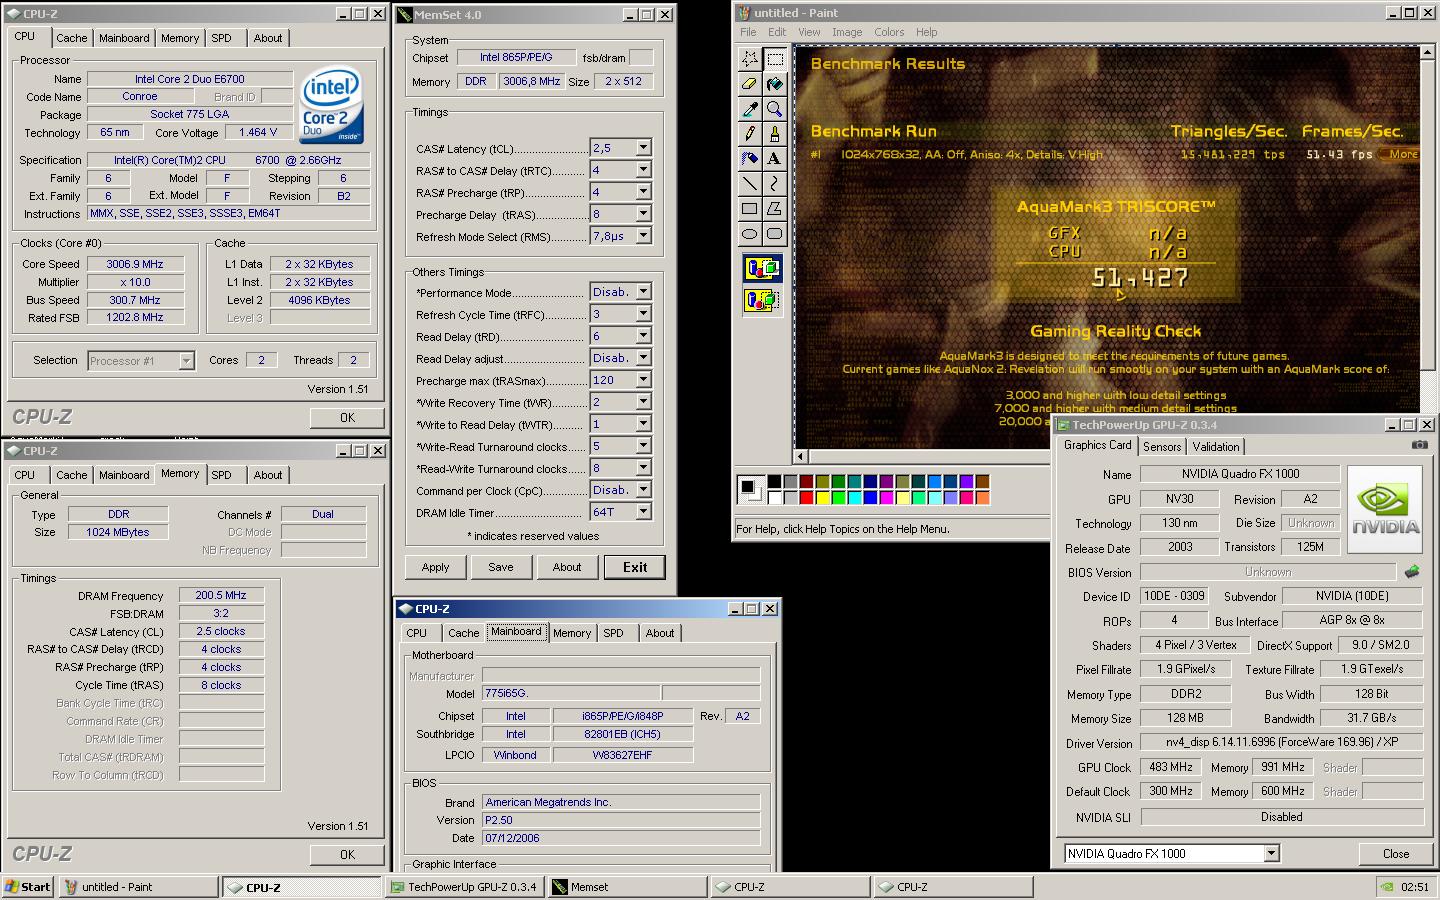Click the More button in AquaMark results
Screen dimensions: 1440x900
[1399, 154]
